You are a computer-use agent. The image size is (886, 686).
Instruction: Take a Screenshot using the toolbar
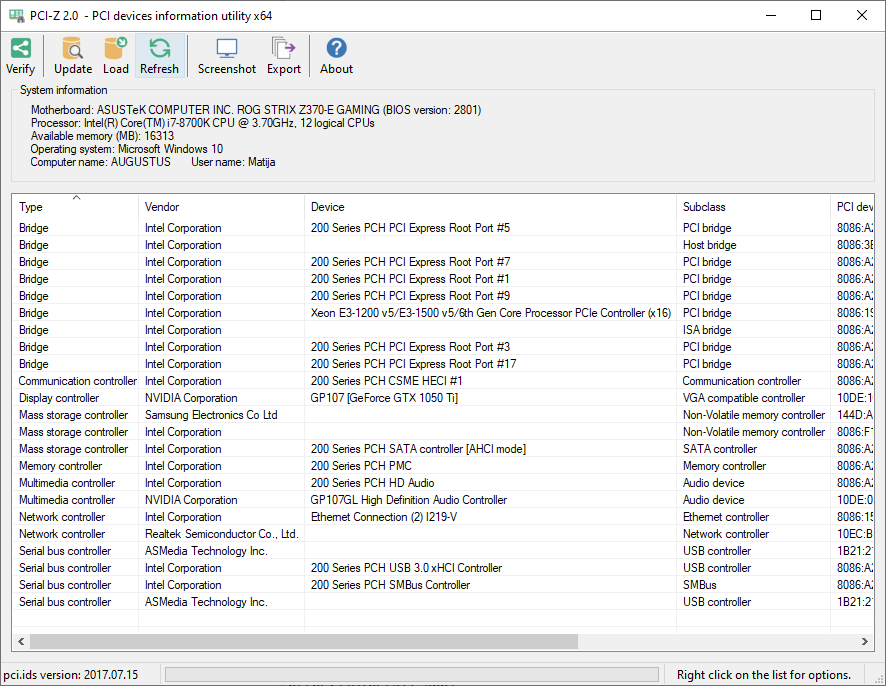227,56
